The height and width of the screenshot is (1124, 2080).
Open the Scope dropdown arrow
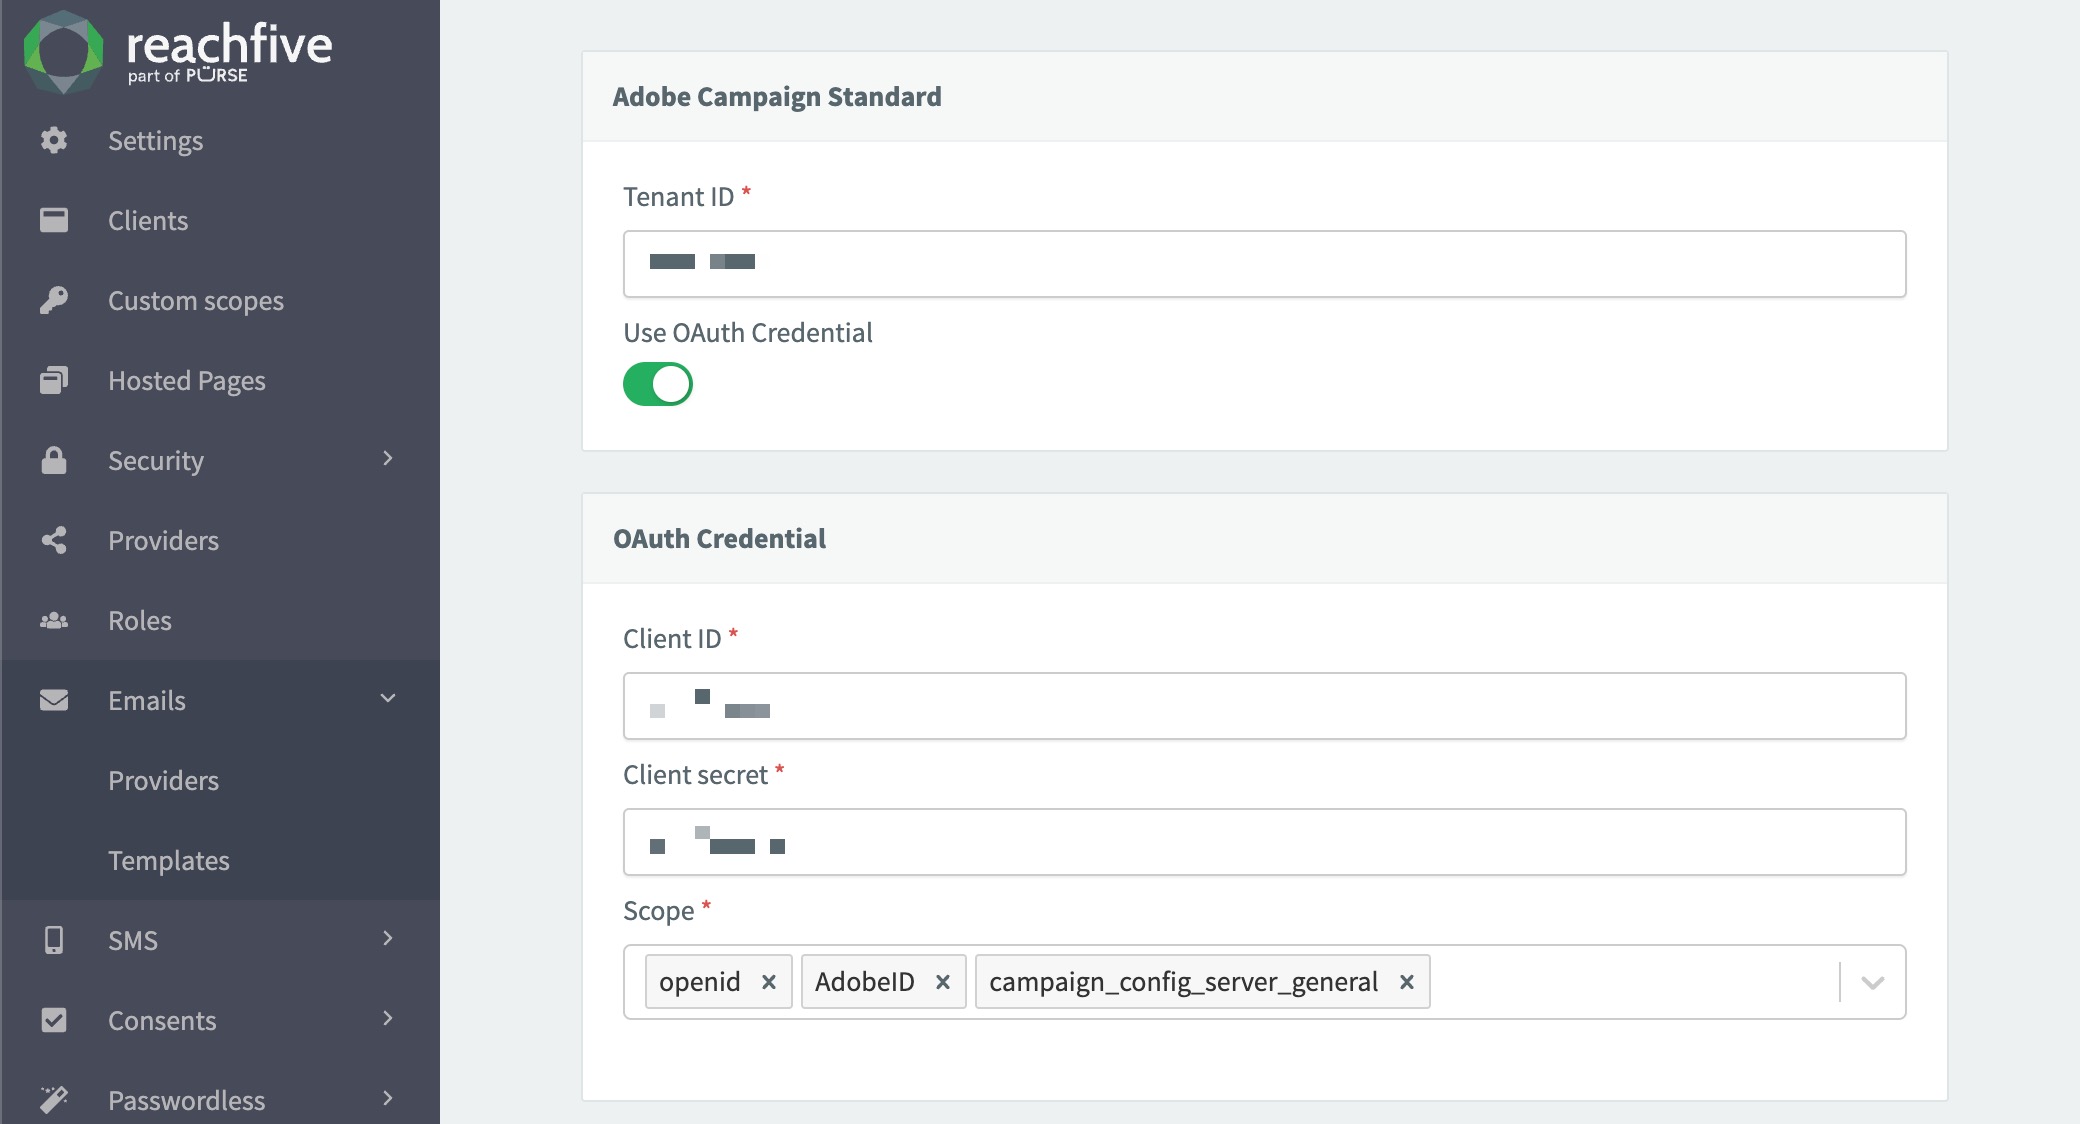pyautogui.click(x=1873, y=983)
